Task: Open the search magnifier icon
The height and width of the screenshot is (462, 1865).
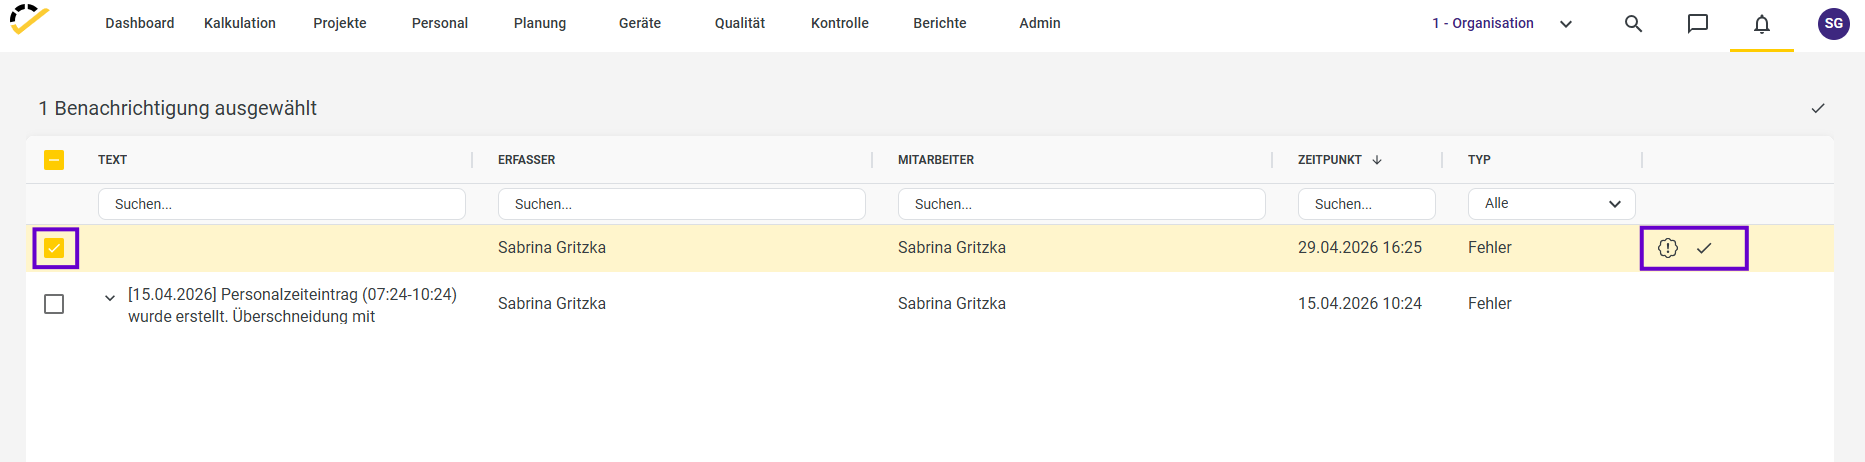Action: (x=1633, y=23)
